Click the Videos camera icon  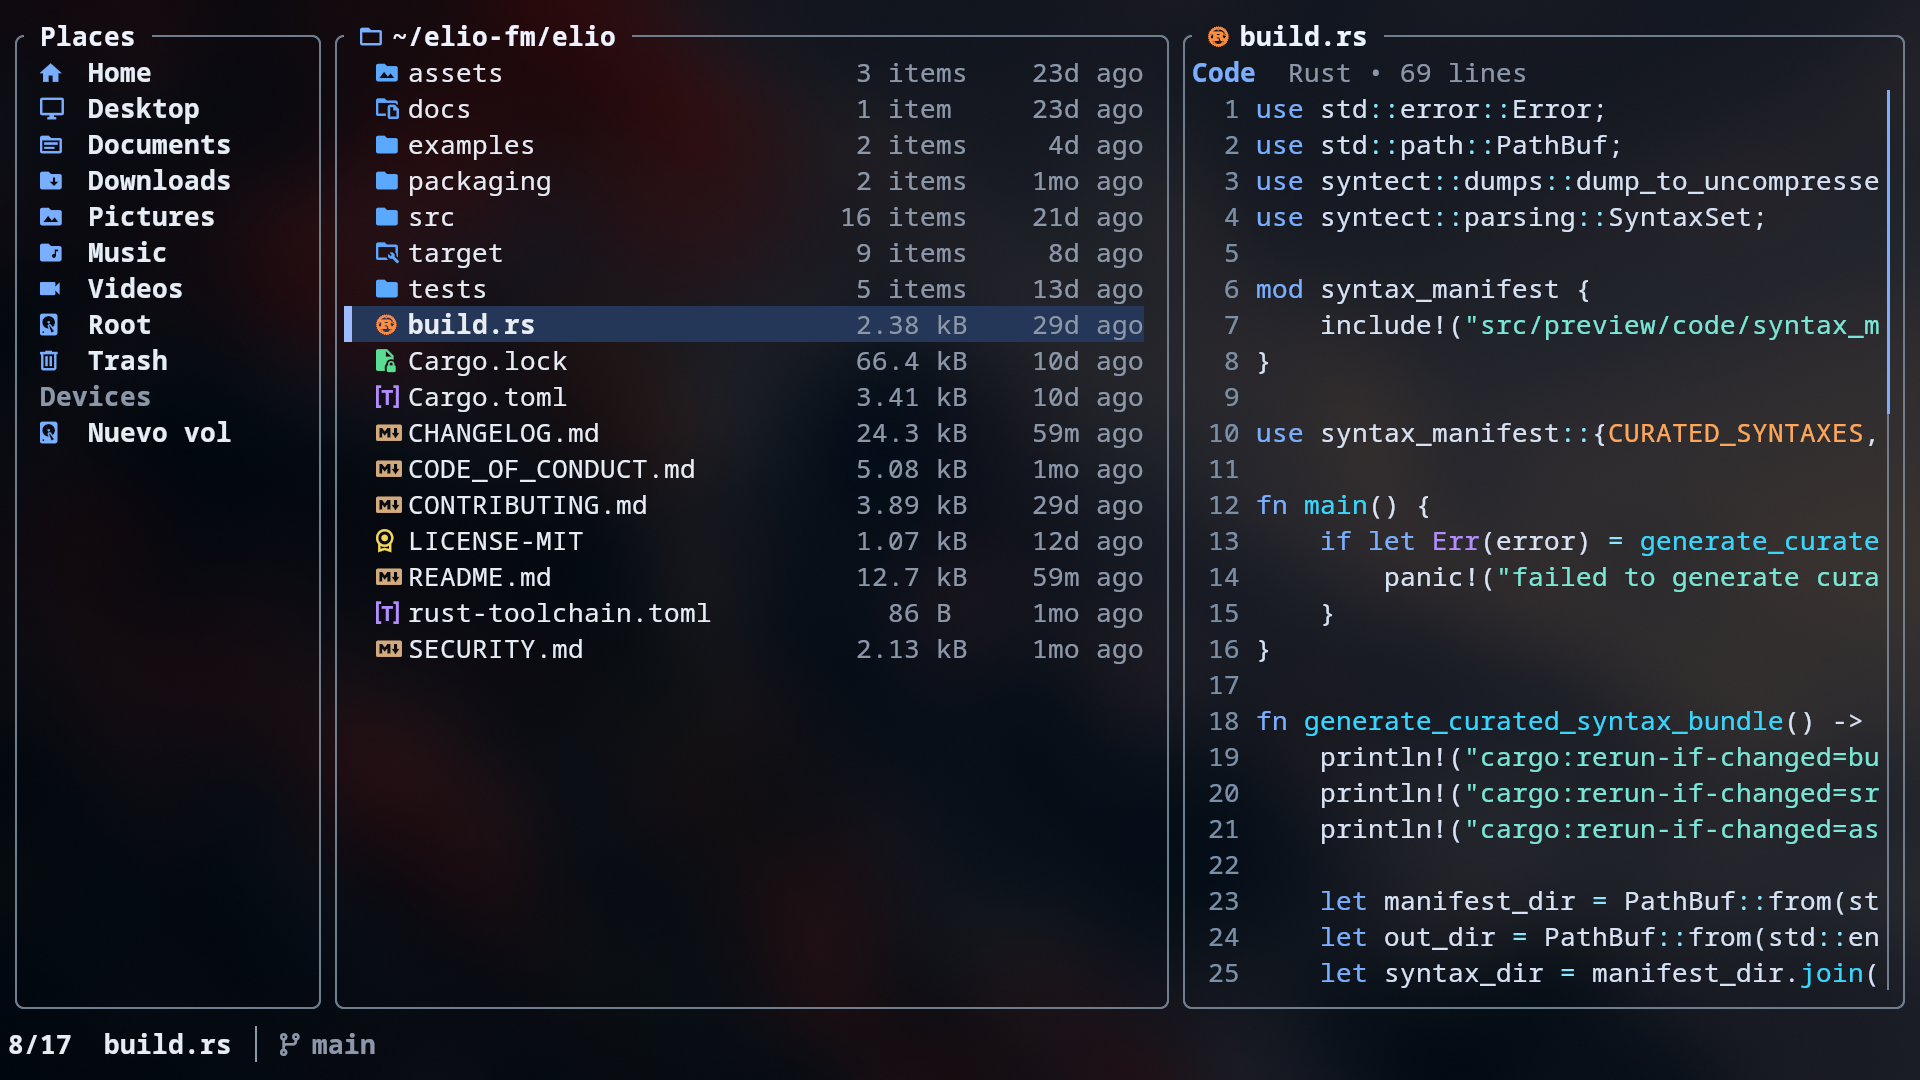51,289
